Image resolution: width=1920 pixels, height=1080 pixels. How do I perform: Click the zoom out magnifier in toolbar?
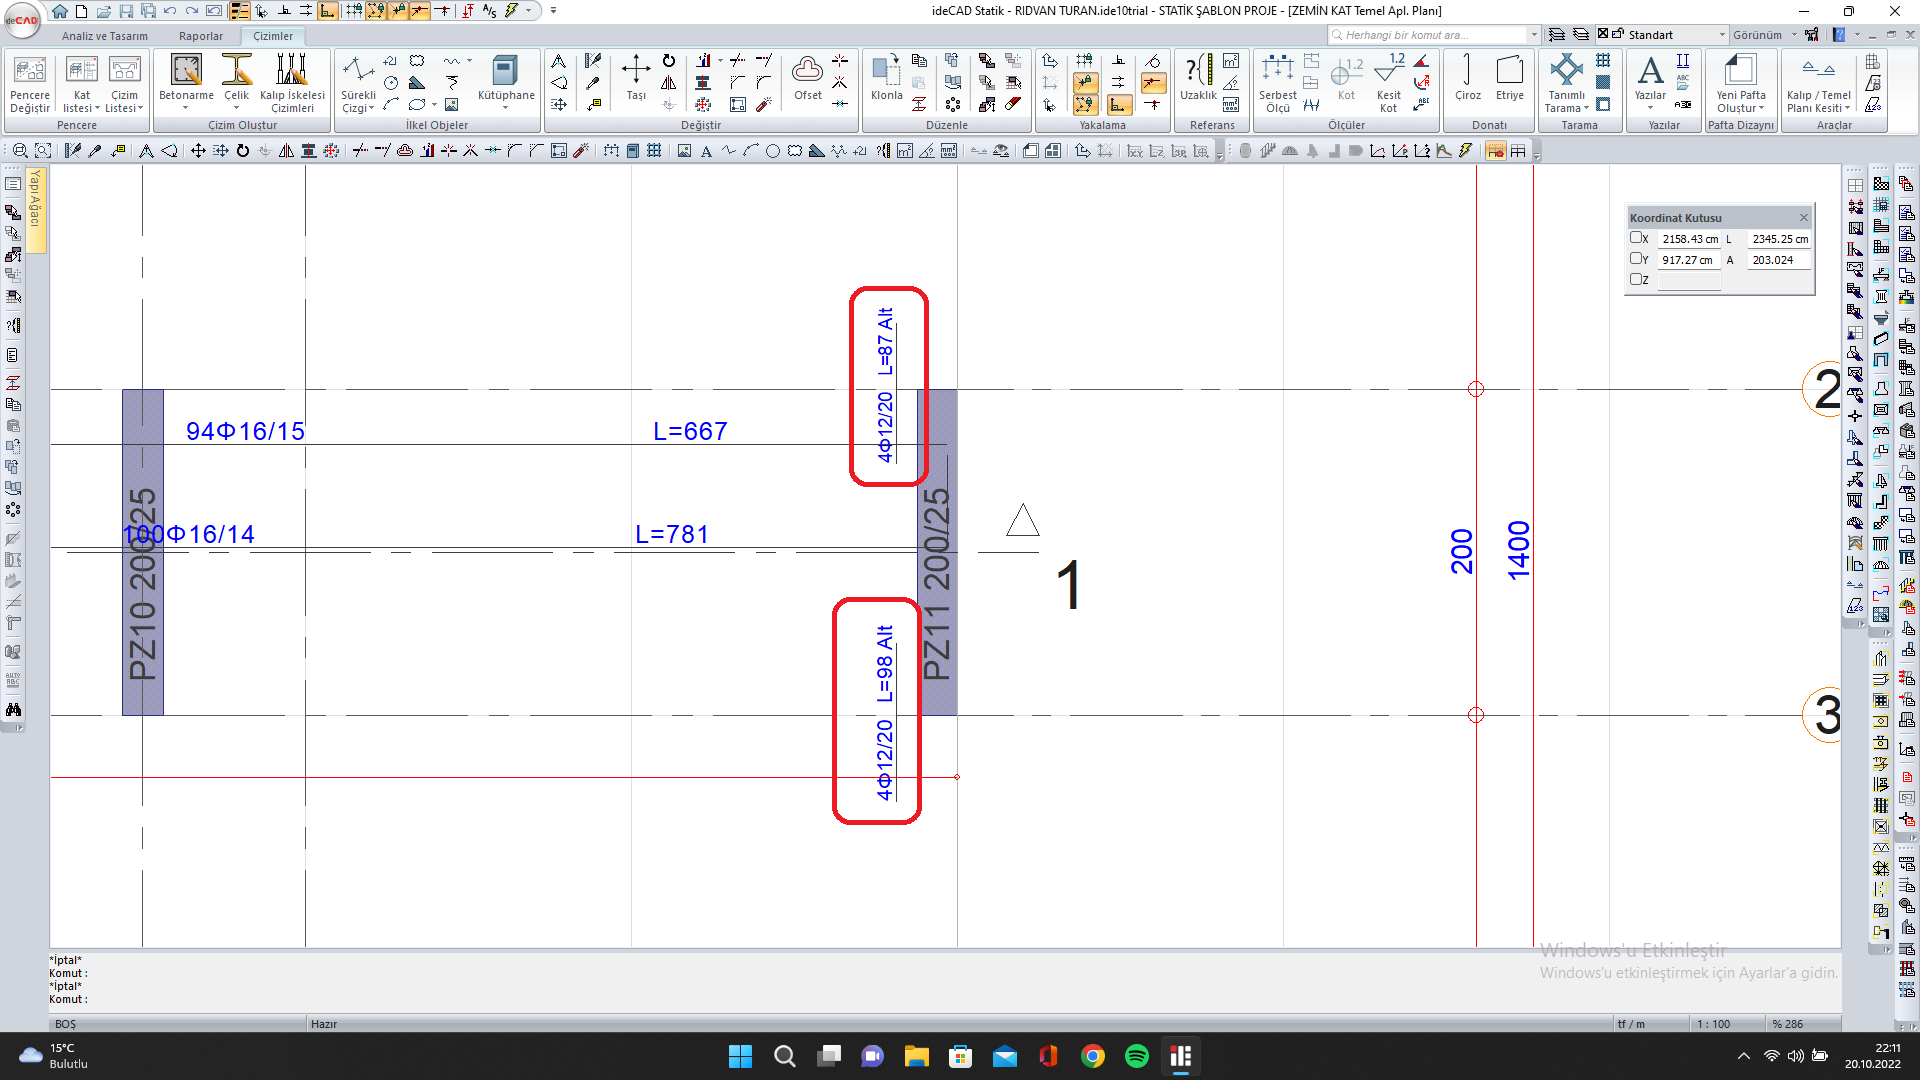[x=20, y=151]
